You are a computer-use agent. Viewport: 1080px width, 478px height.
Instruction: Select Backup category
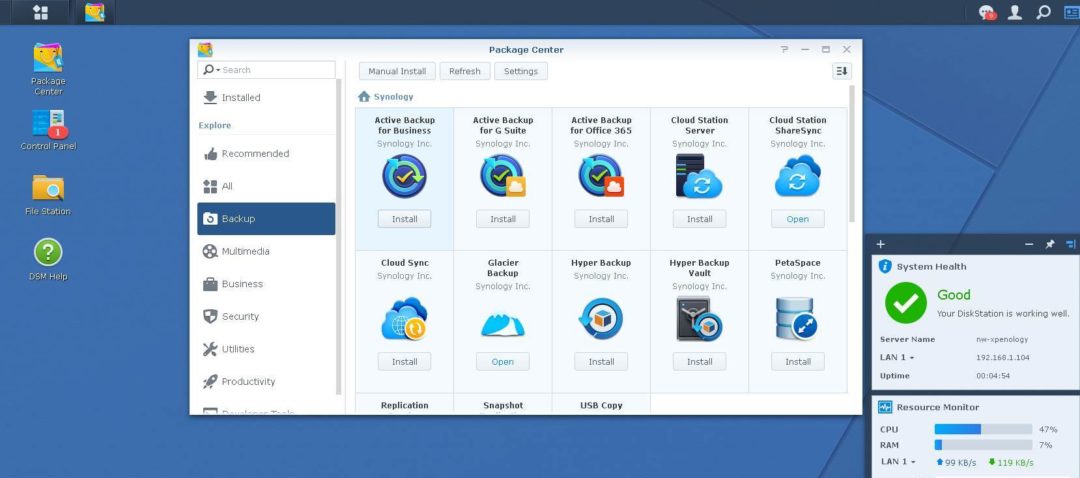(x=267, y=219)
